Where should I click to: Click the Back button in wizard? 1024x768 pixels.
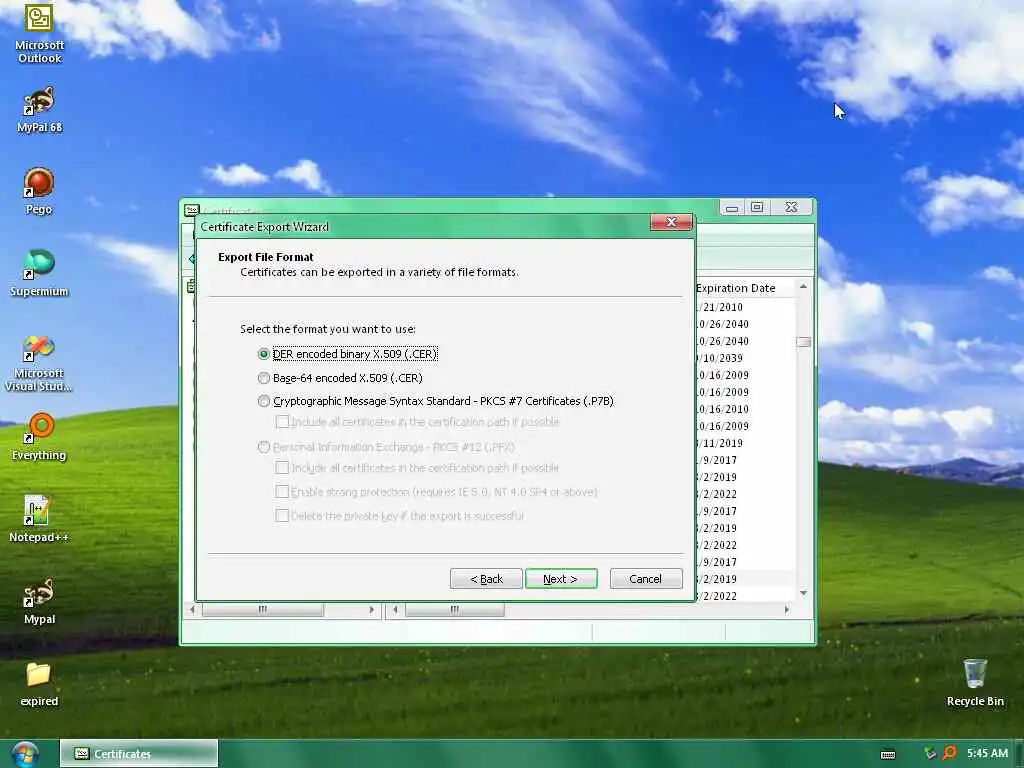pos(486,579)
